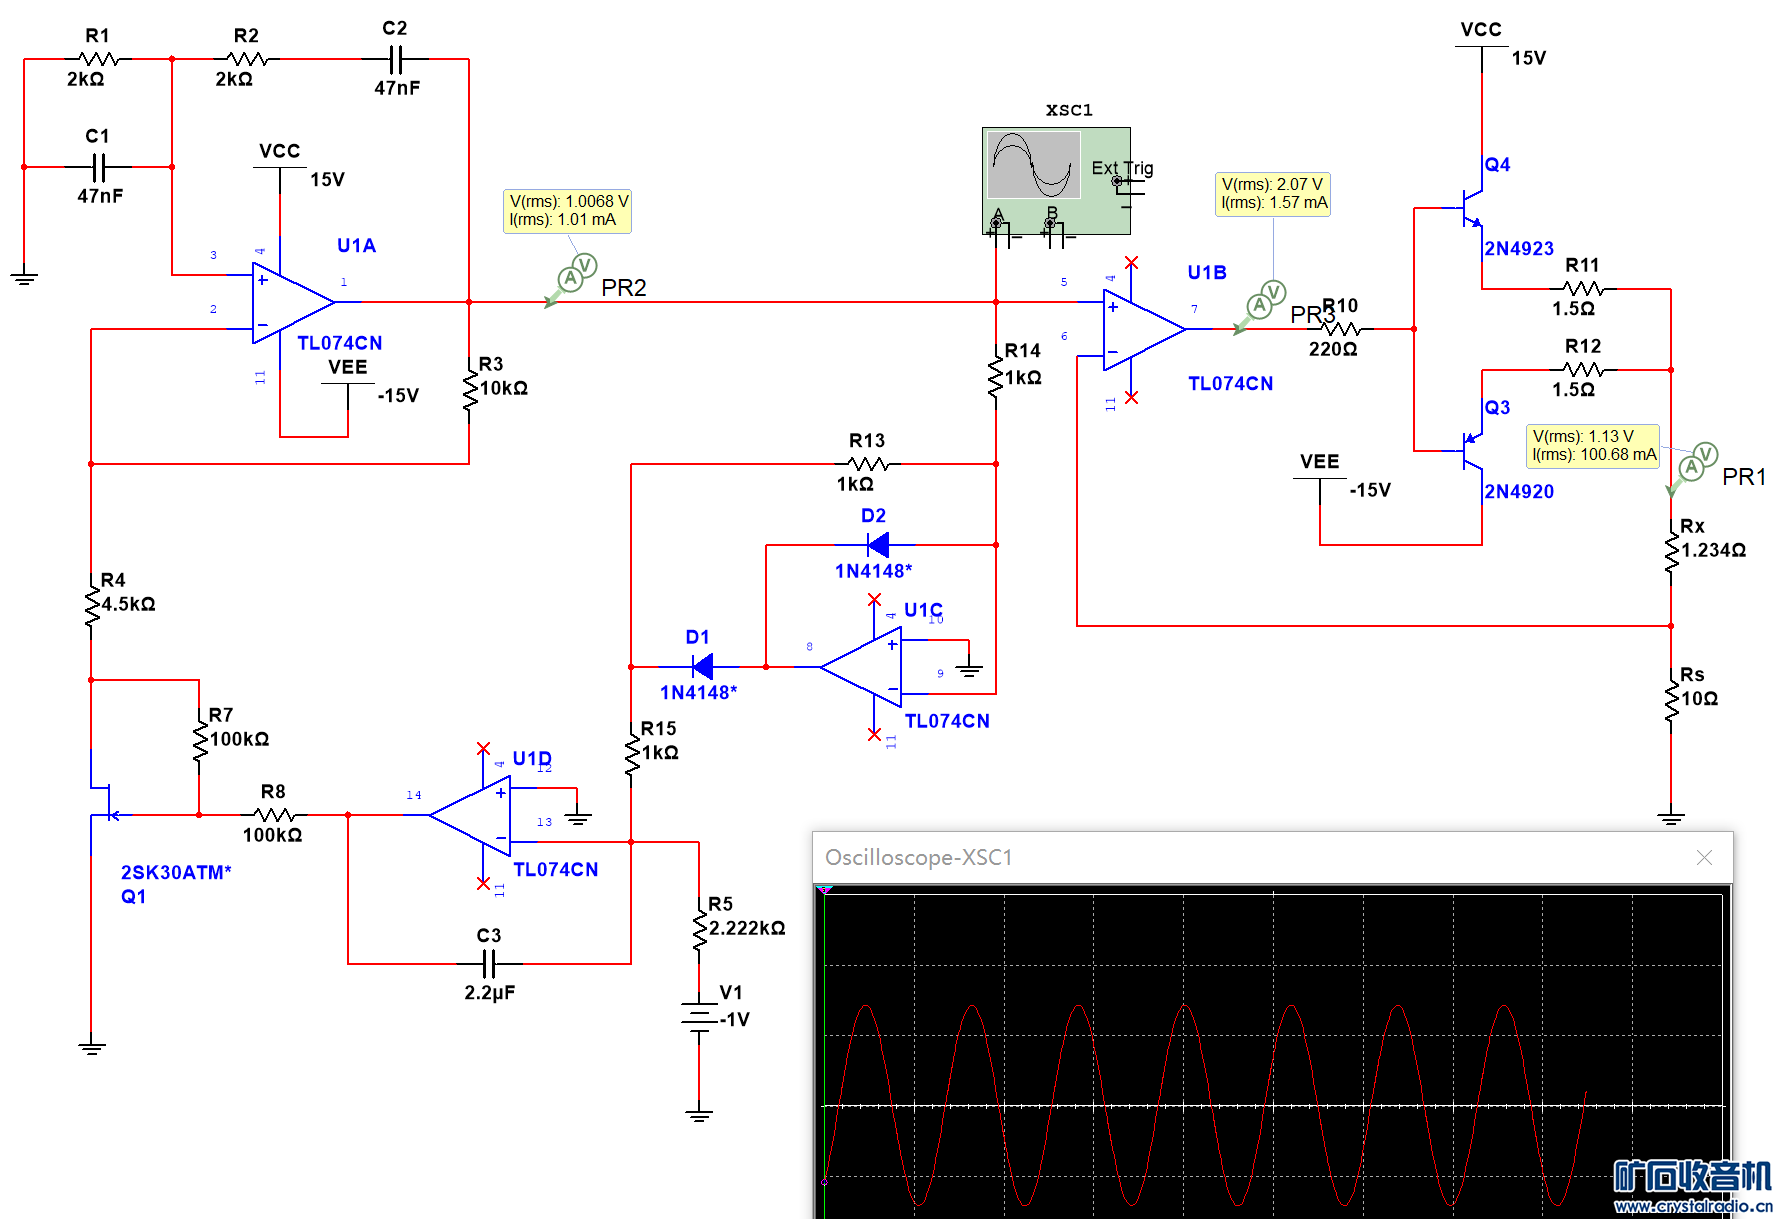Click the 2SK30ATM* label
The image size is (1781, 1219).
tap(176, 873)
